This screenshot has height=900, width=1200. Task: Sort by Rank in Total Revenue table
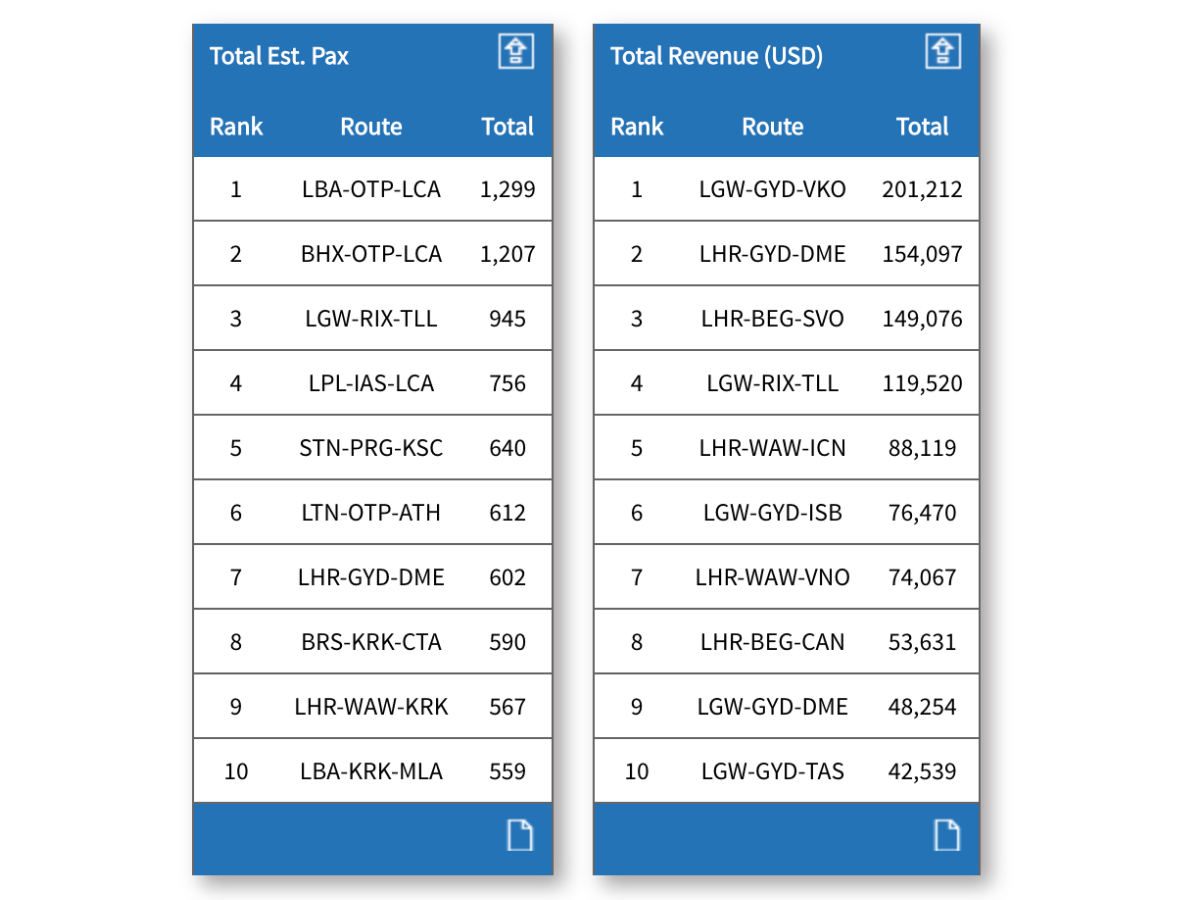coord(637,127)
